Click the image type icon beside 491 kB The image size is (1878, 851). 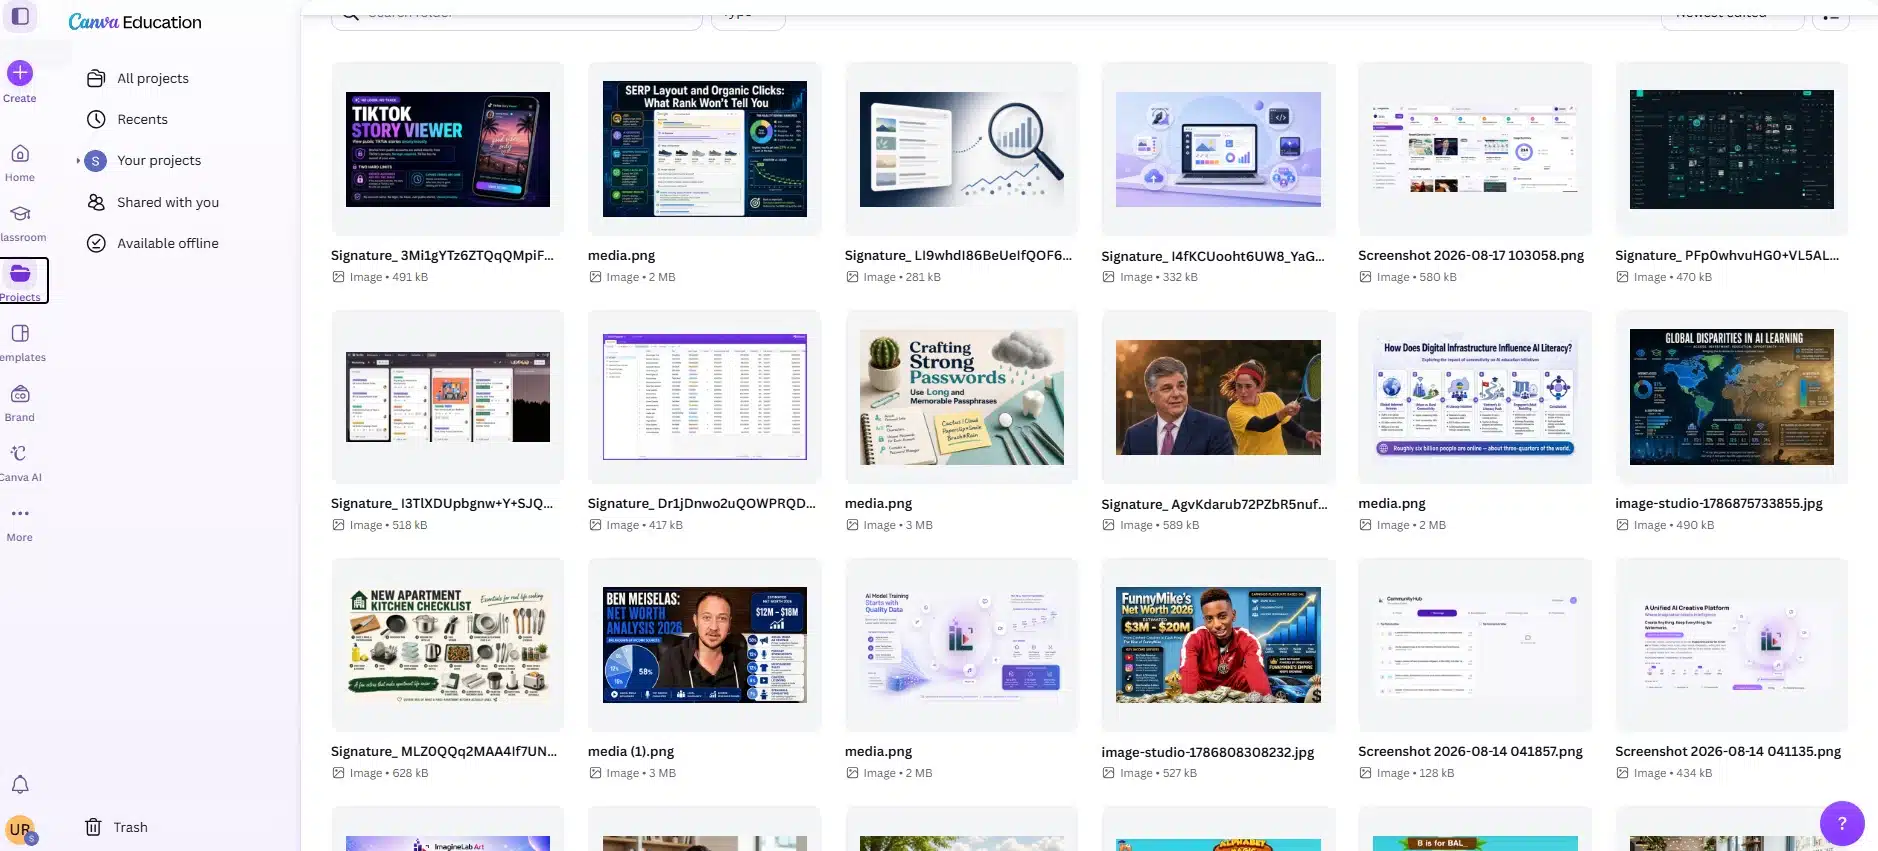tap(338, 277)
